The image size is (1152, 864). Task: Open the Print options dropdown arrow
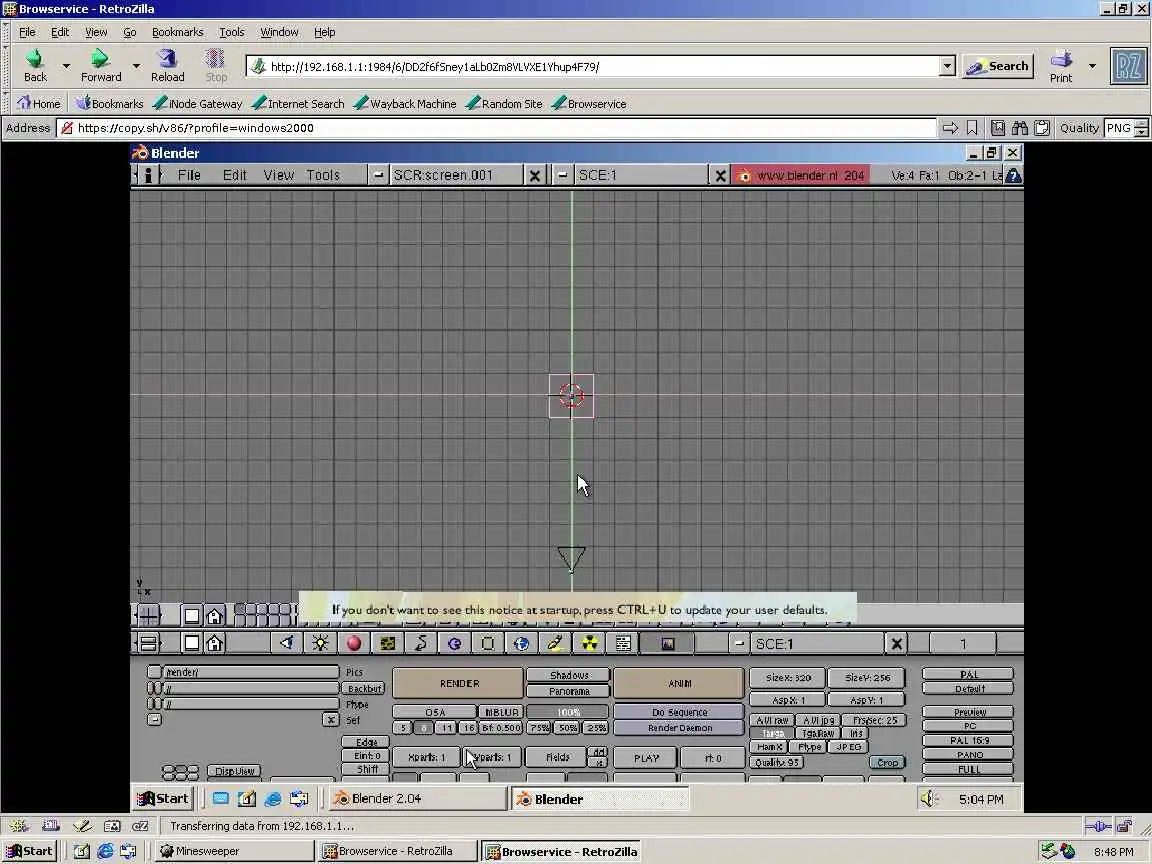(1092, 65)
